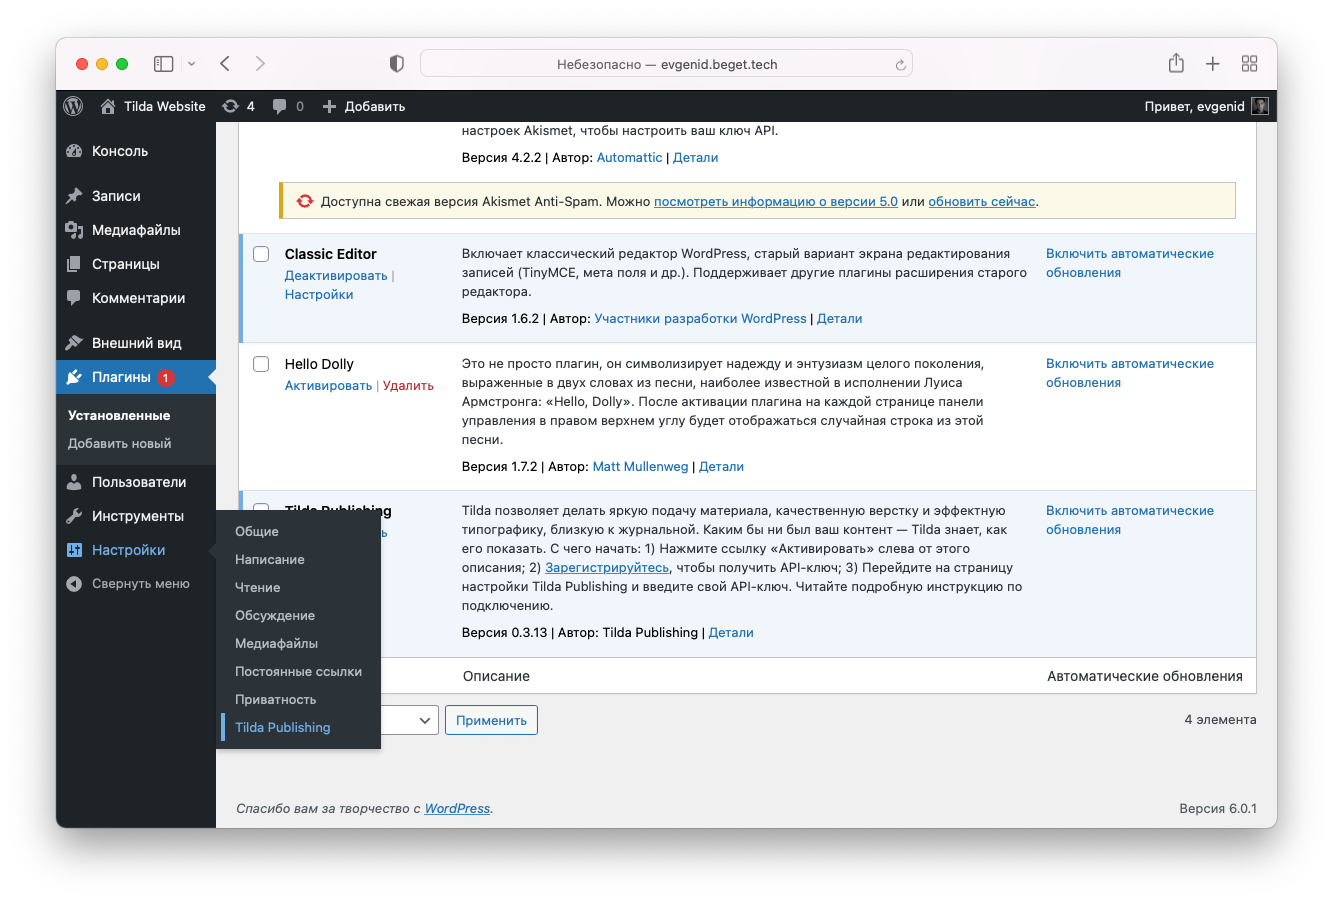Open Добавить новый plugin submenu item
Screen dimensions: 1333x902
pos(120,443)
